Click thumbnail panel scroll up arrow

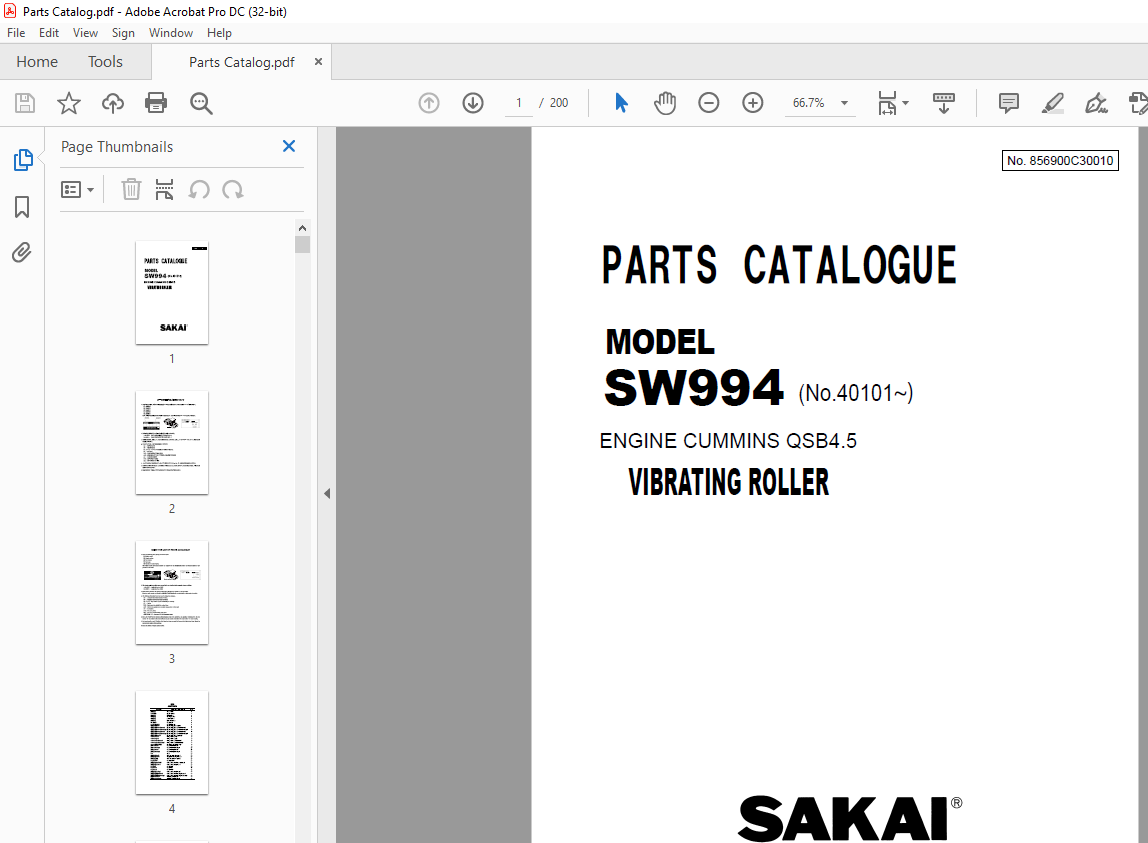click(x=302, y=228)
